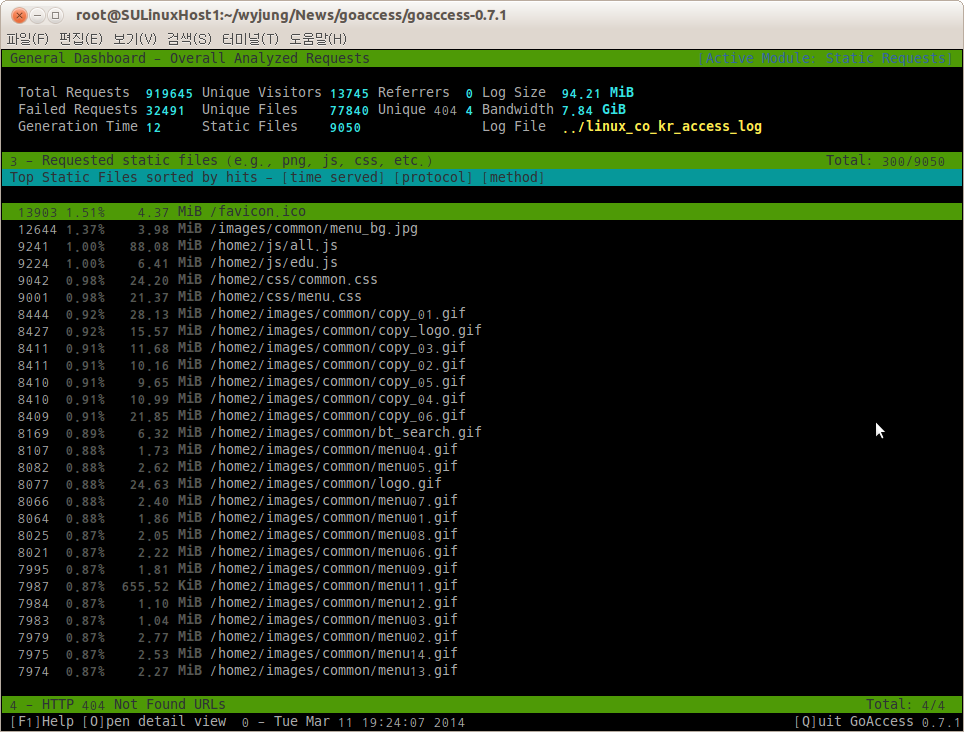Open the 터미널(T) menu

(250, 39)
